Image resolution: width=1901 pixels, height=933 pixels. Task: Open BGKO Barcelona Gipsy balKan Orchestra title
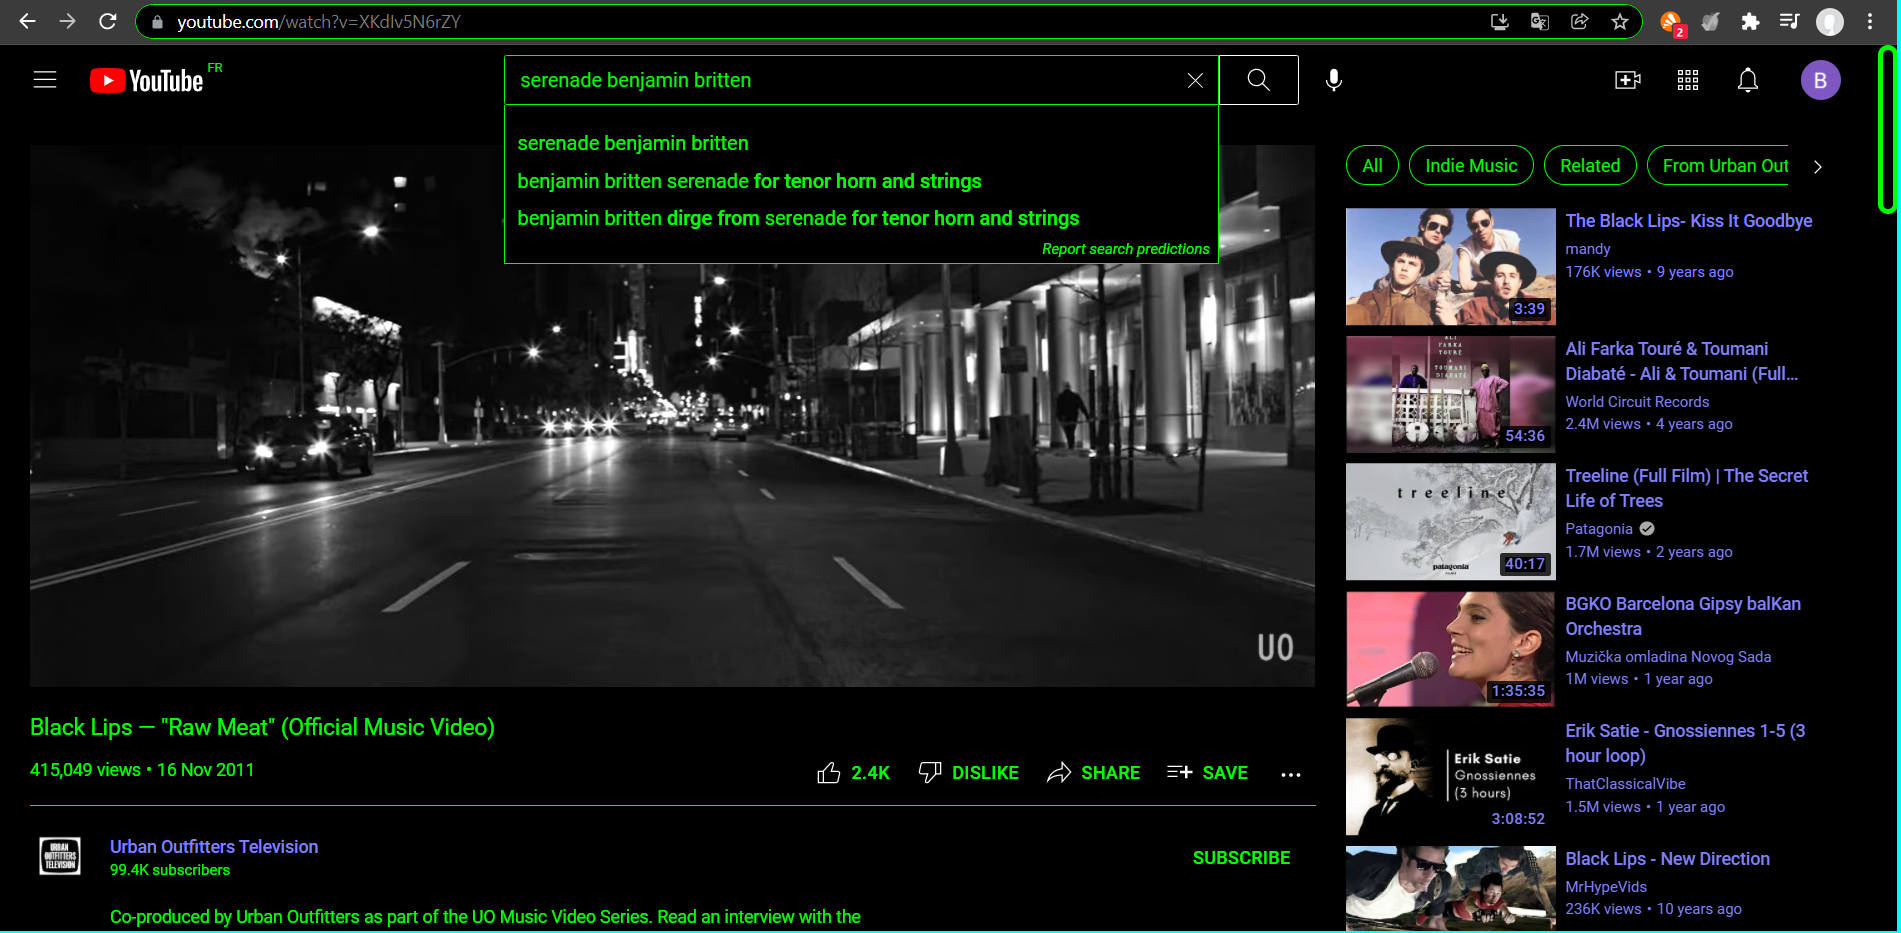[1683, 616]
